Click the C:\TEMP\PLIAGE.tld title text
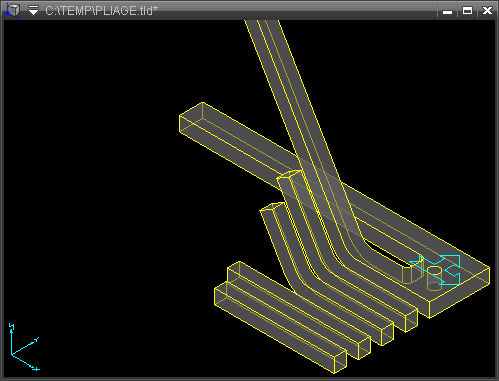 click(x=101, y=11)
